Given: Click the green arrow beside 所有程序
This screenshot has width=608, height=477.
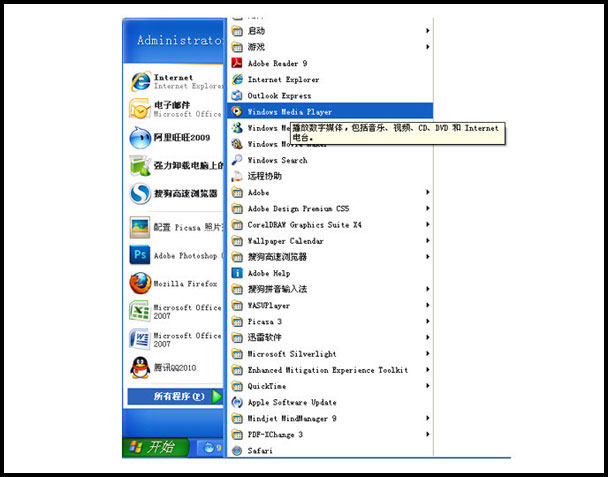Looking at the screenshot, I should 217,396.
